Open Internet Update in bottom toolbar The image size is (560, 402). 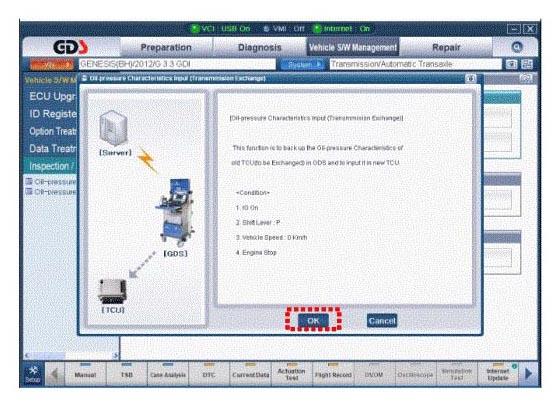click(498, 374)
